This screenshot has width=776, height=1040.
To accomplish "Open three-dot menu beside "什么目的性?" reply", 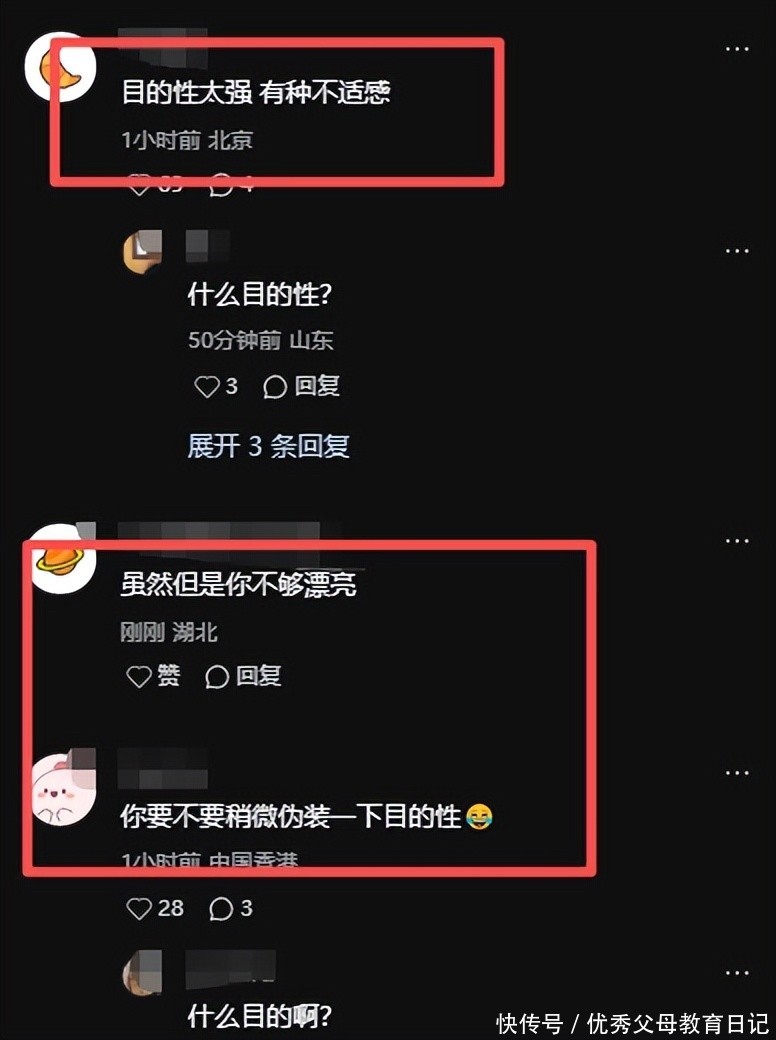I will [x=737, y=251].
